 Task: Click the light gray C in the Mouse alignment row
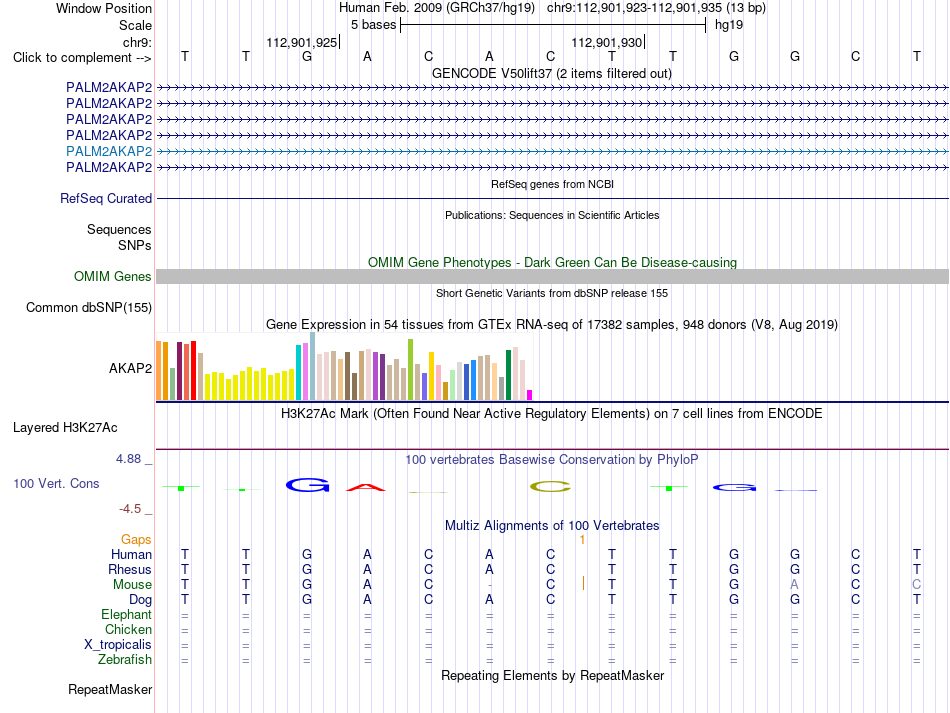pos(917,585)
